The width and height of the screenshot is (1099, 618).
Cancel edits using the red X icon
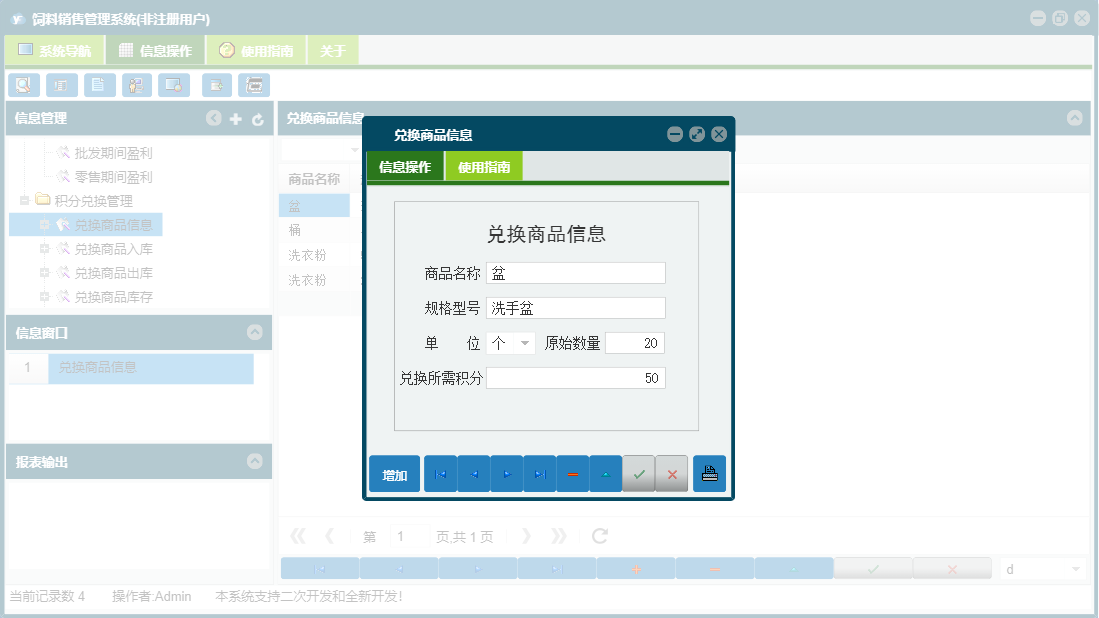tap(672, 473)
